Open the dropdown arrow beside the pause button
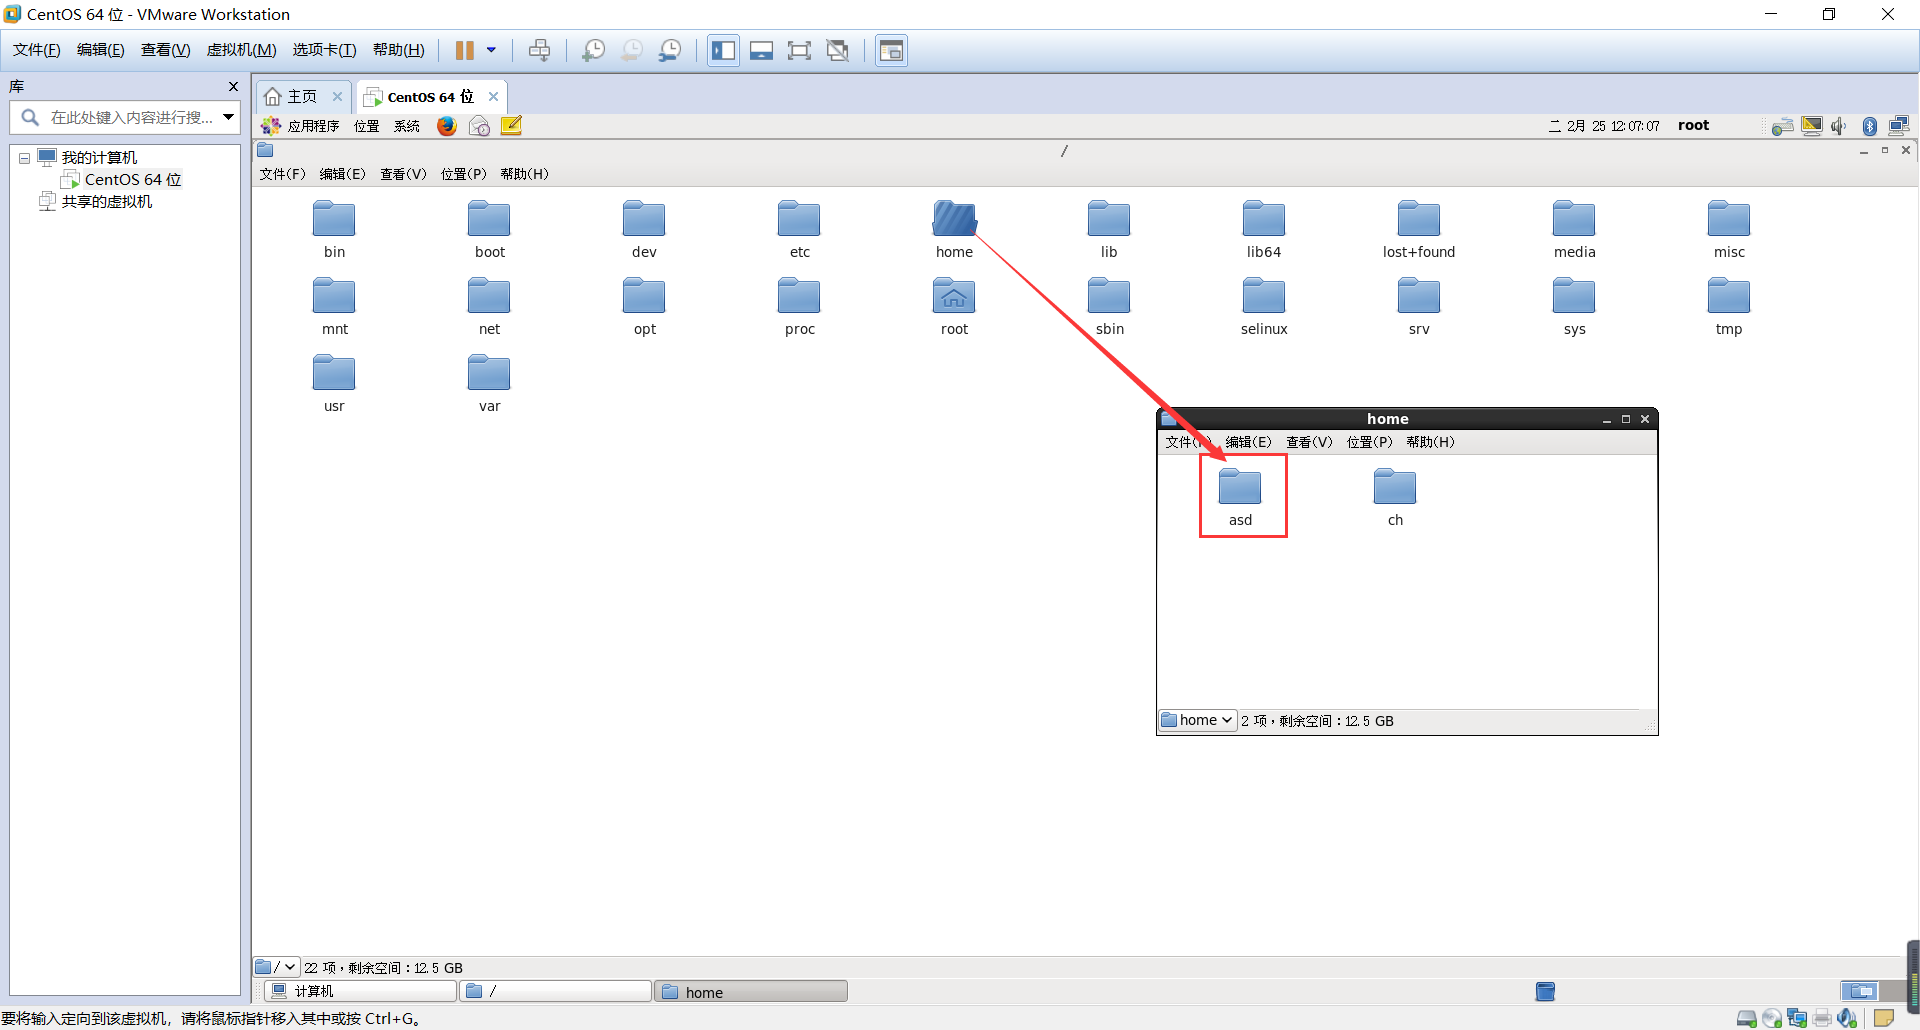 491,50
